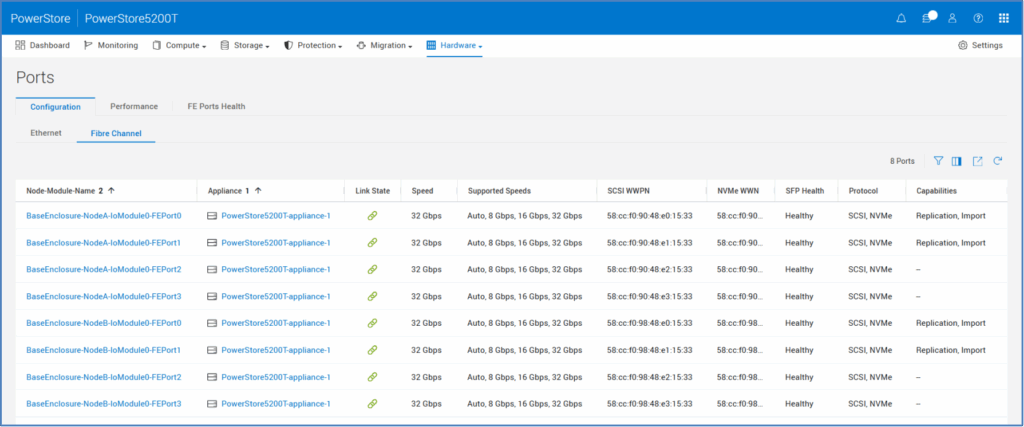Click WWPN 58:cc:f0:98:48:e1:15:33

click(650, 350)
